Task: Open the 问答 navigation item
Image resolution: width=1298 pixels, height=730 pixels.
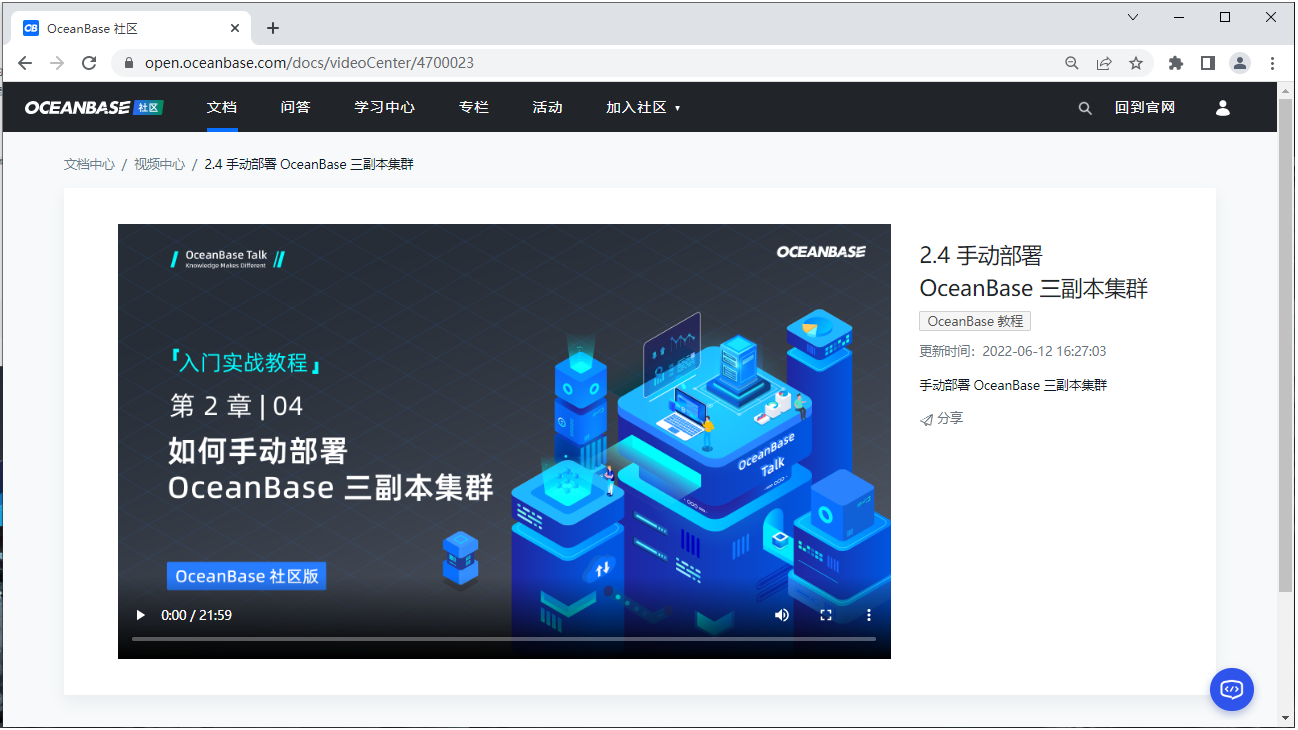Action: 295,107
